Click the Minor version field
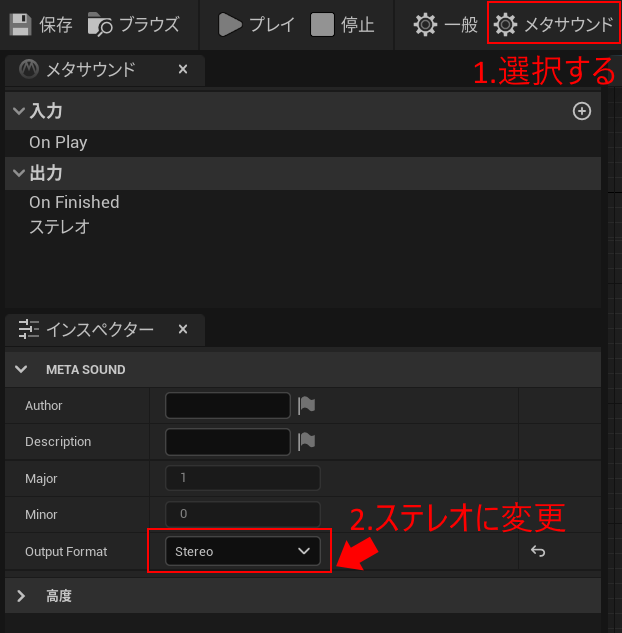Screen dimensions: 622x633 point(243,514)
